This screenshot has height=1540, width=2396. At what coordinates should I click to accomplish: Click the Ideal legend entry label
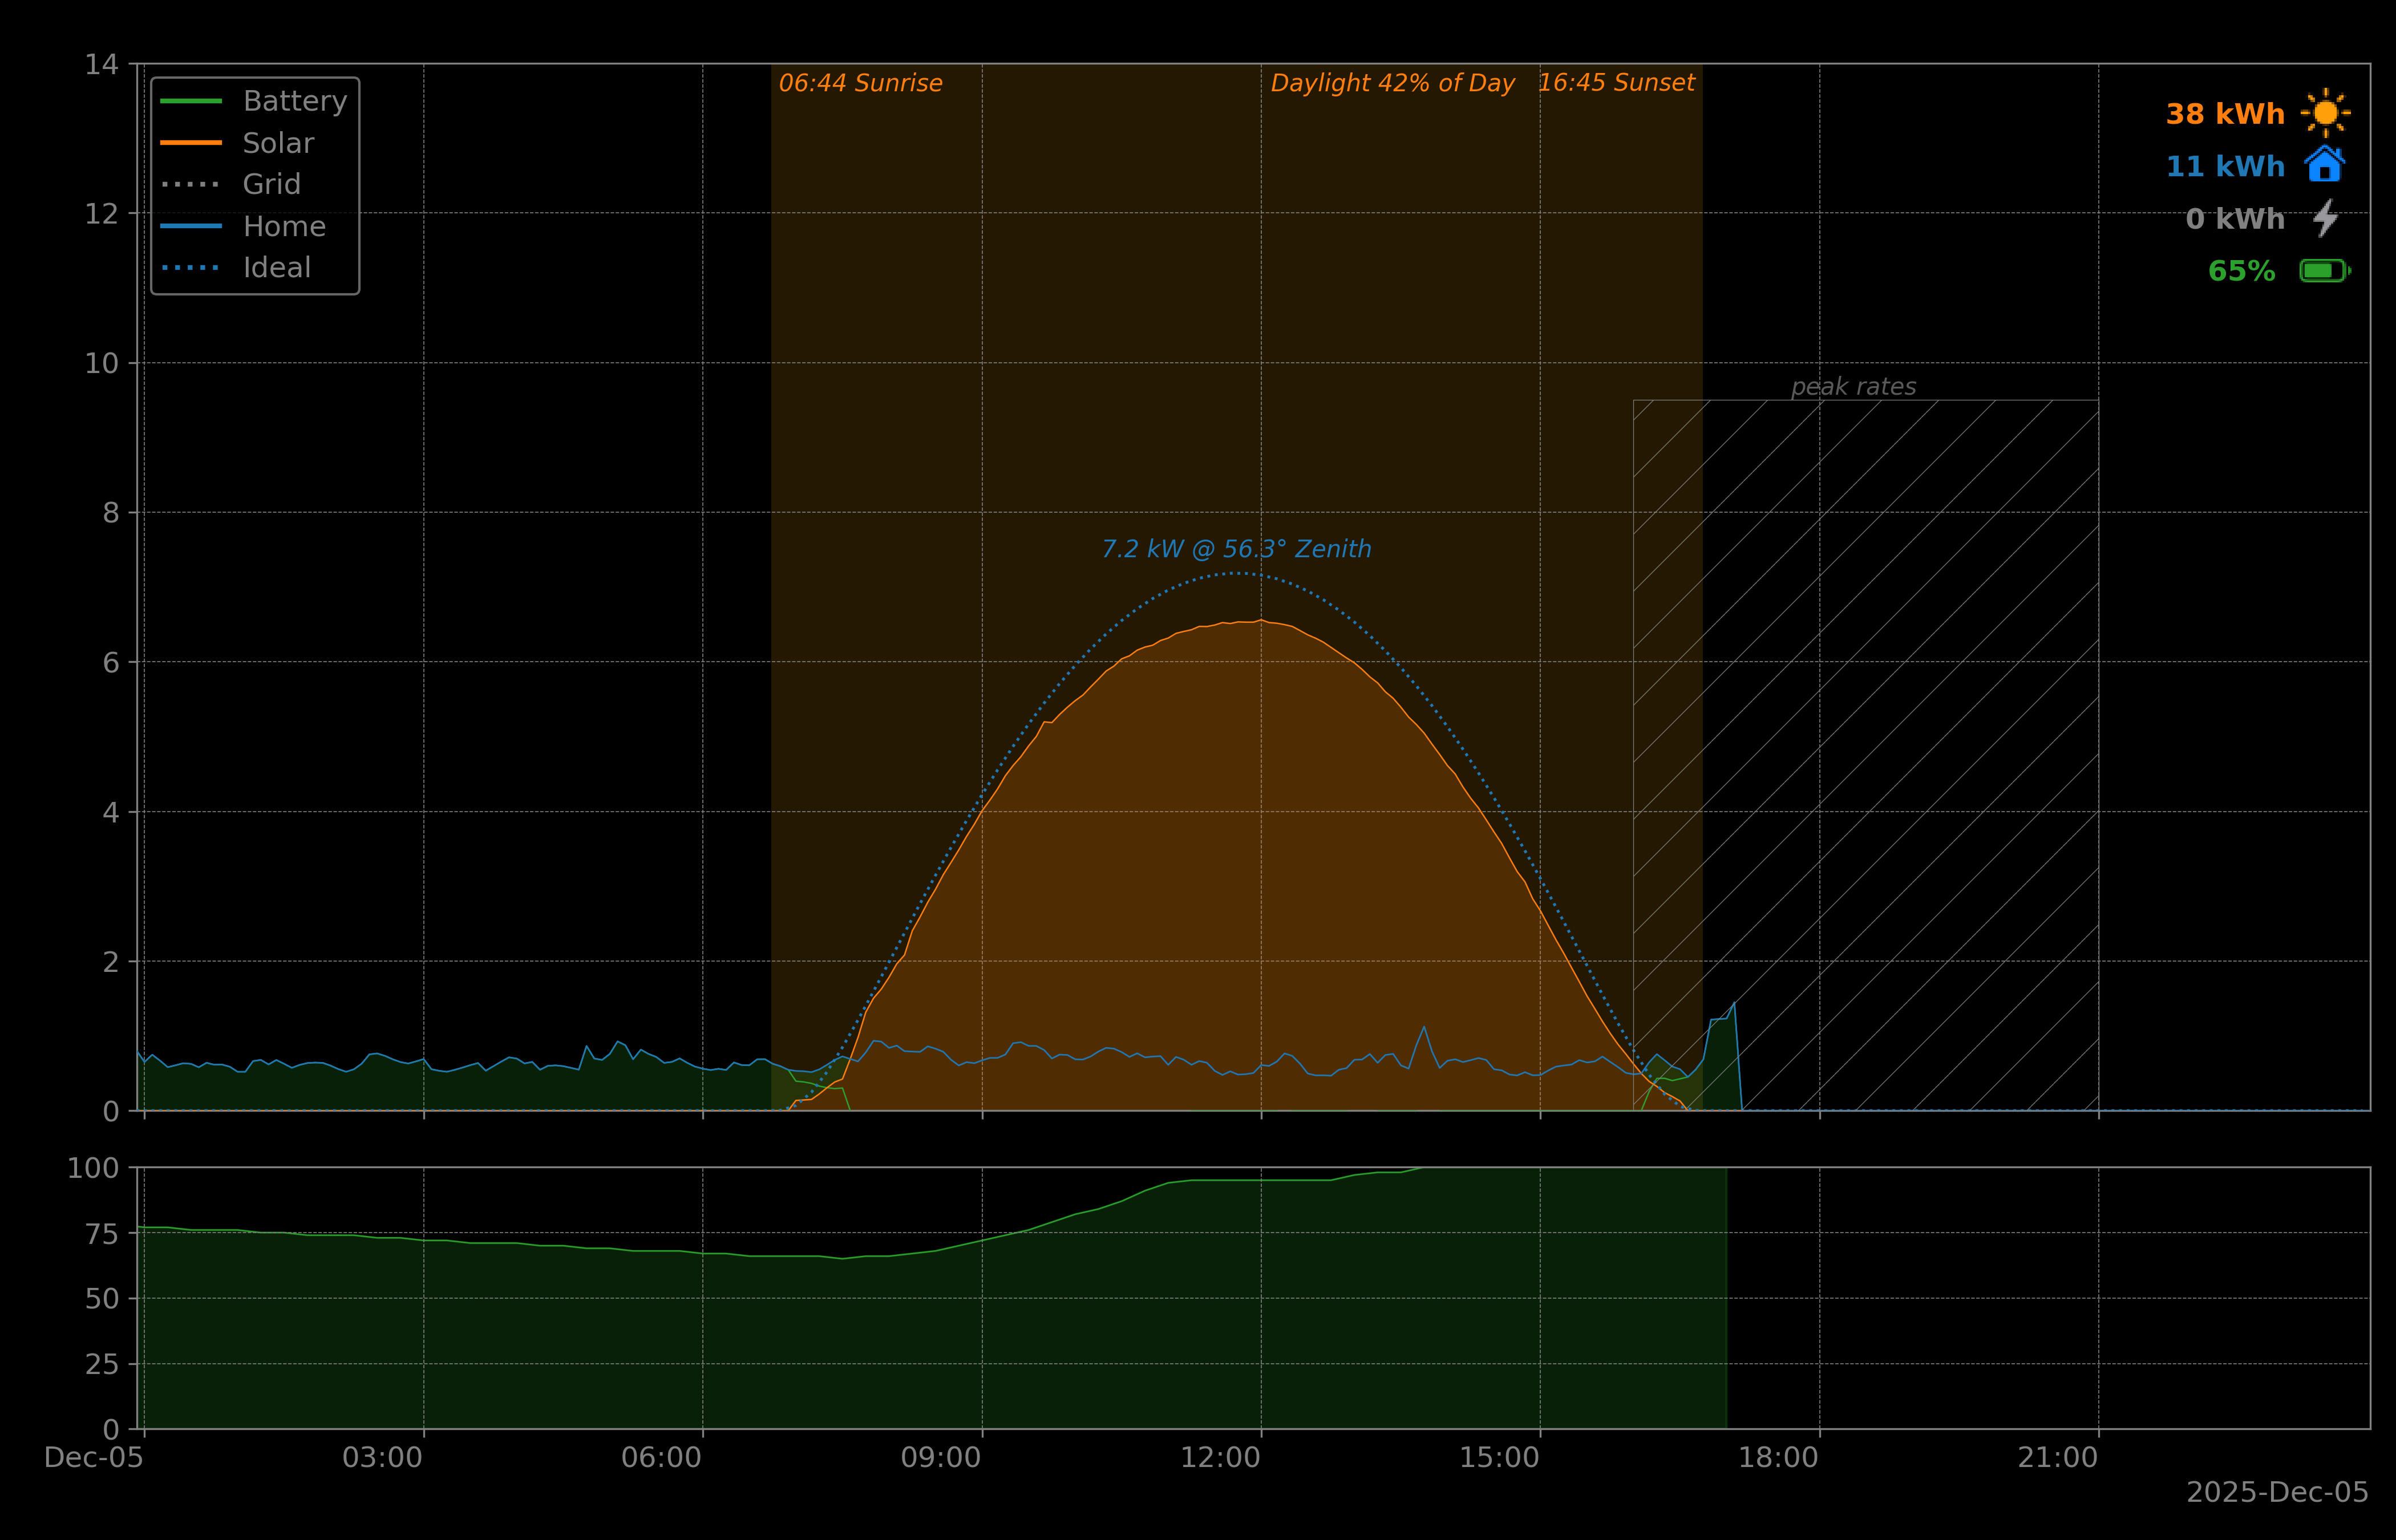pos(276,268)
